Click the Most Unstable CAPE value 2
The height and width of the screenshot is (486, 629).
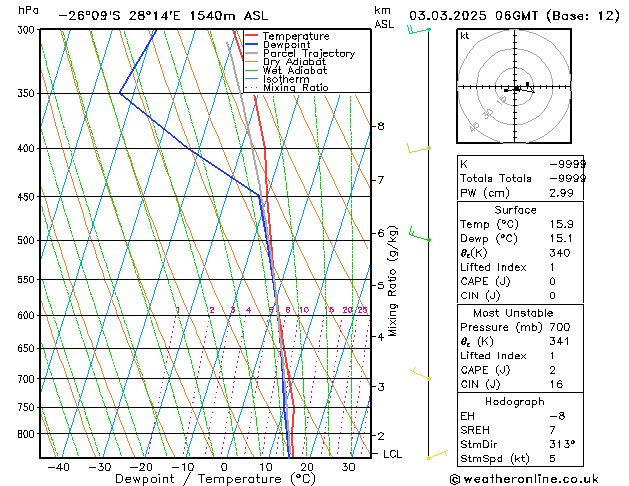552,370
